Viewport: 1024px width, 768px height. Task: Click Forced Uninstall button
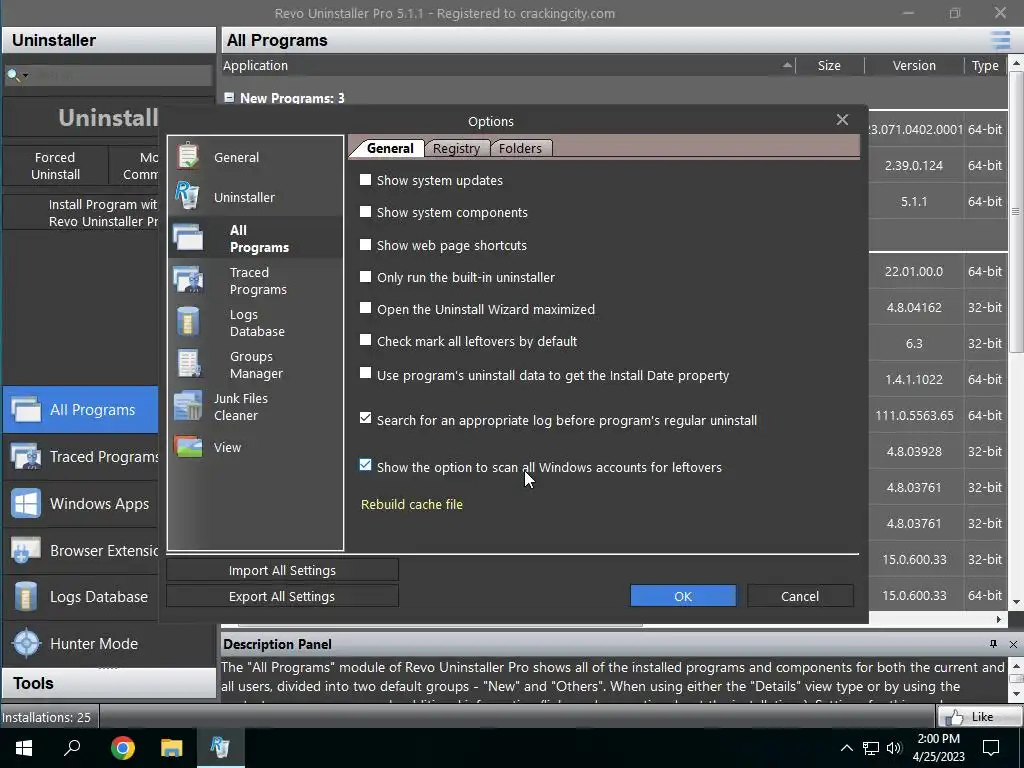coord(56,166)
